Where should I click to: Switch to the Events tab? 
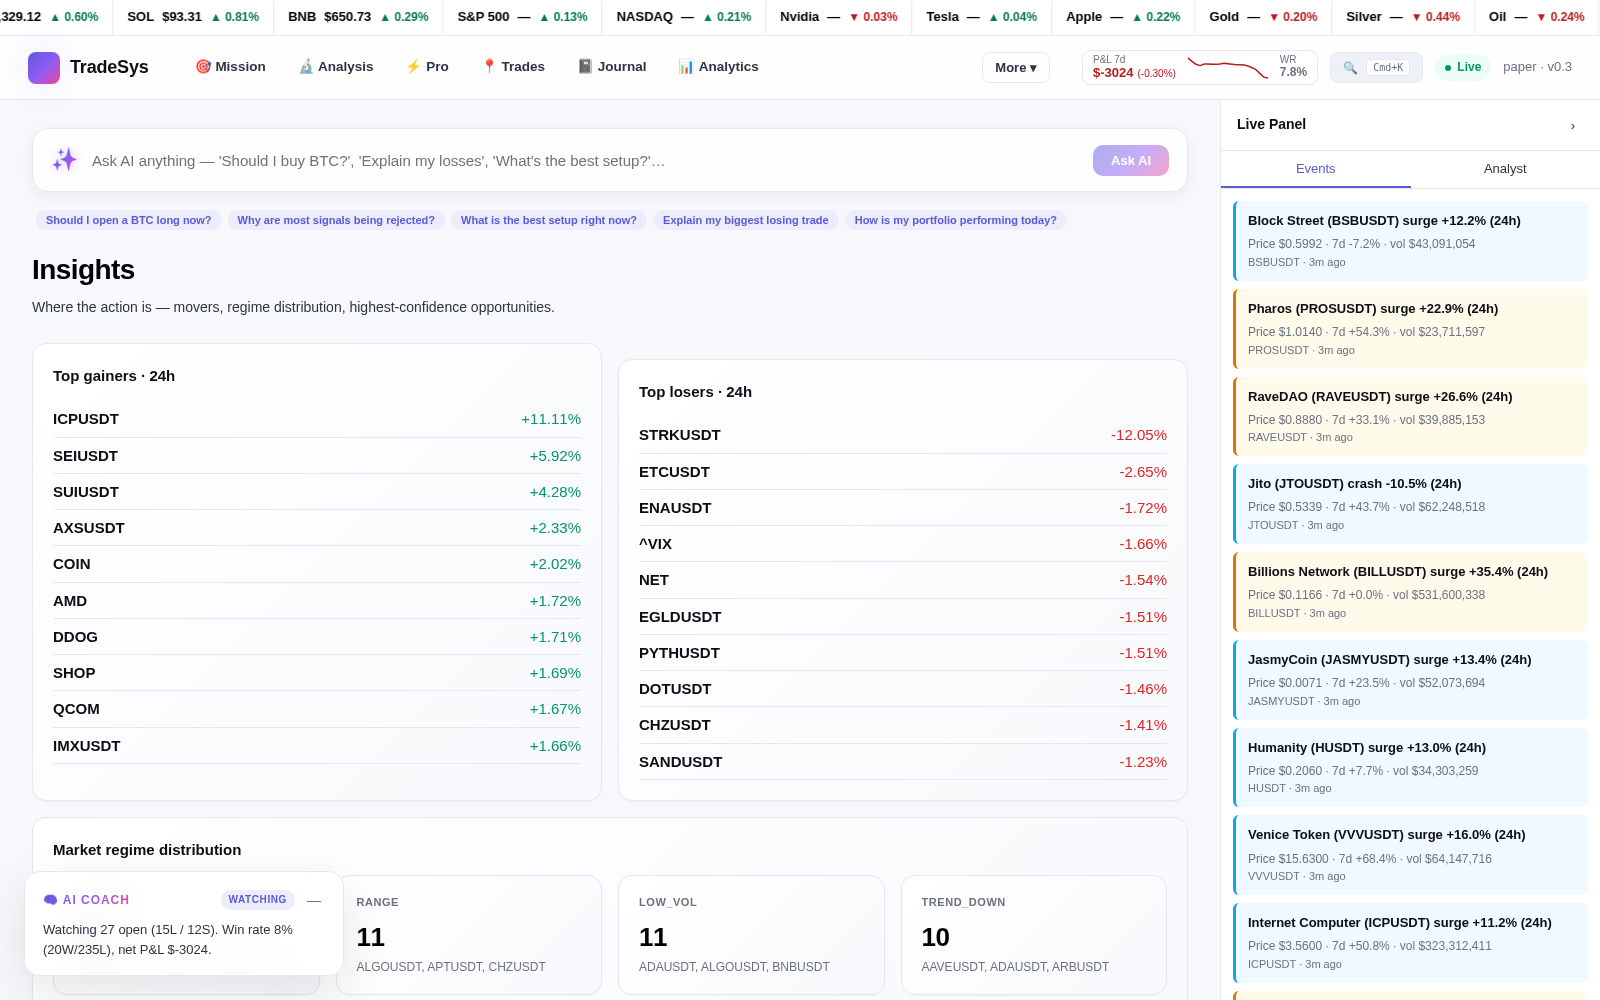[x=1316, y=169]
